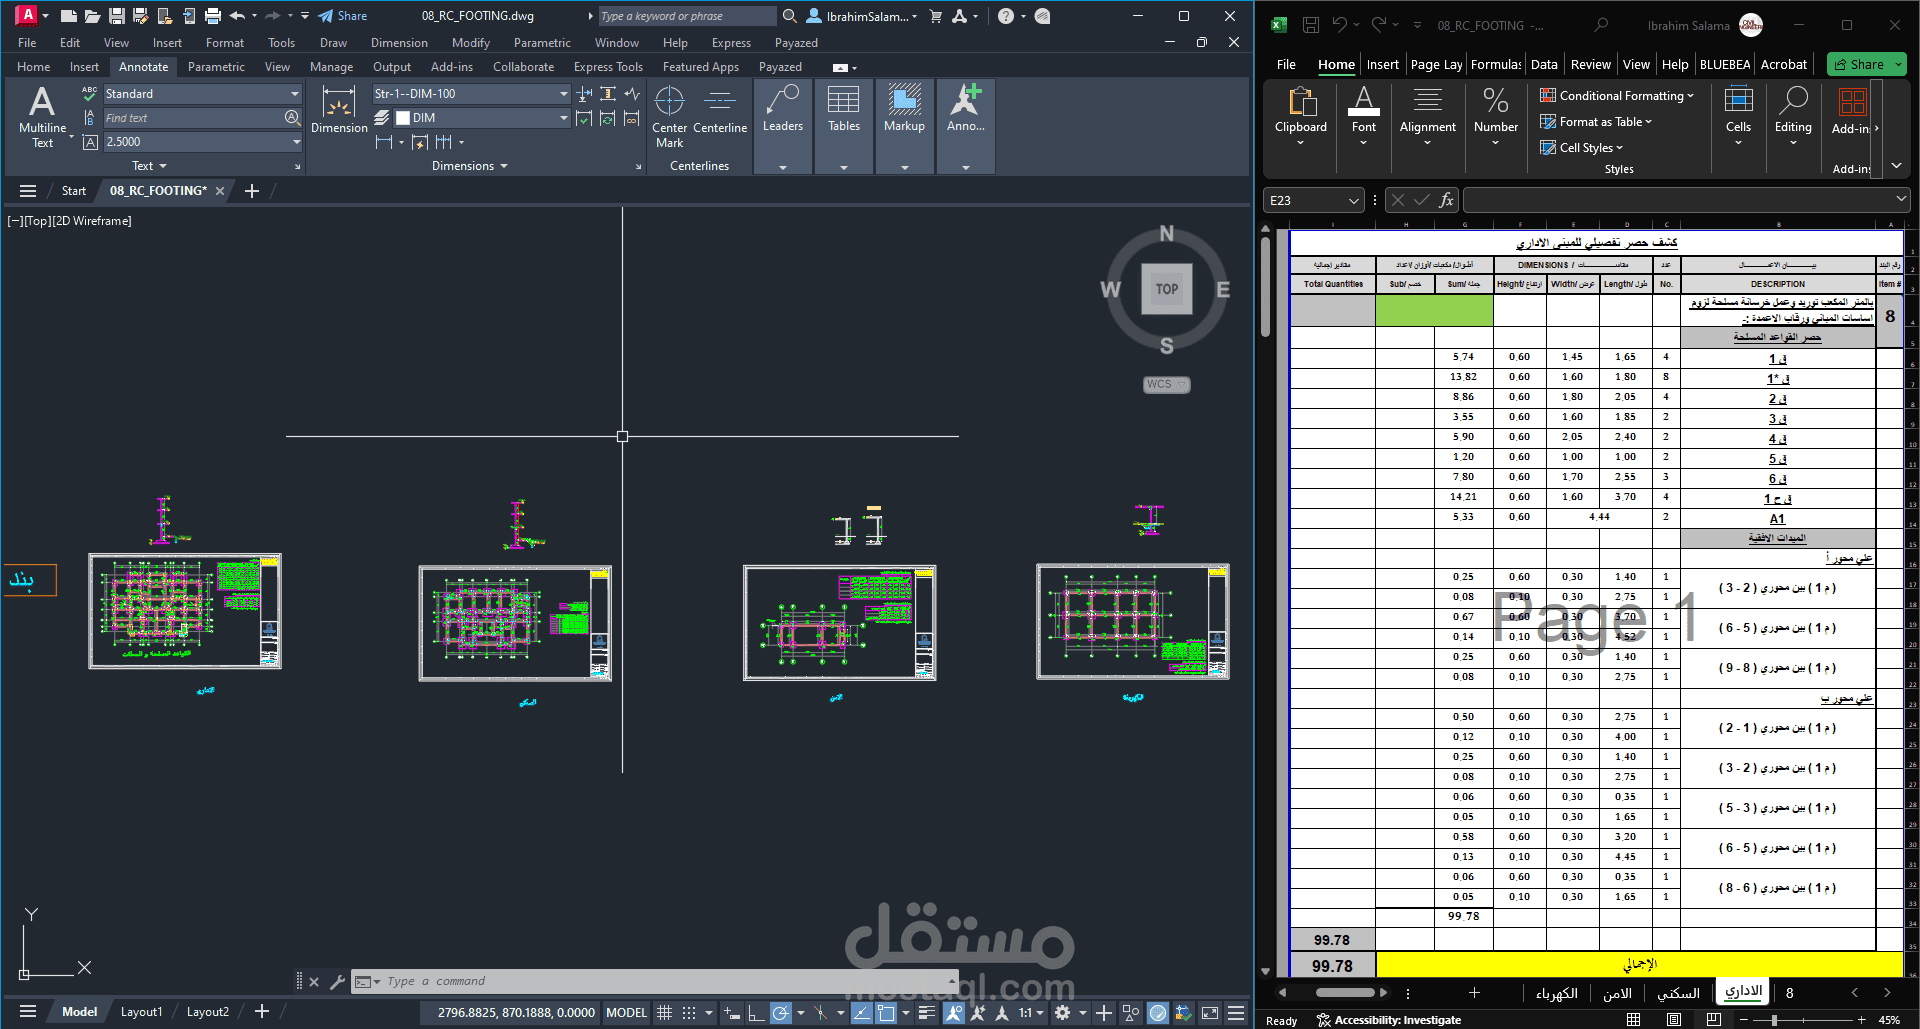
Task: Click the Excel zoom slider handle
Action: (1774, 1020)
